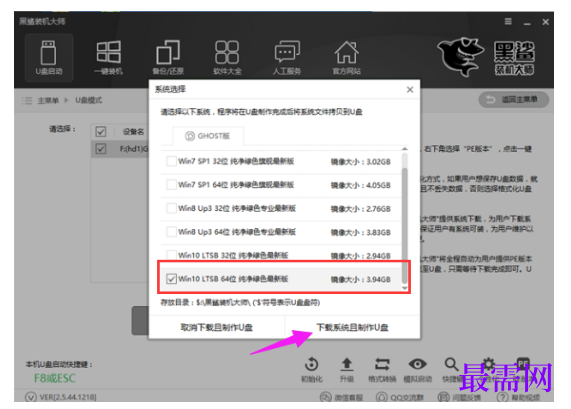
Task: Open 帮助视频 help in the status bar
Action: click(x=519, y=397)
